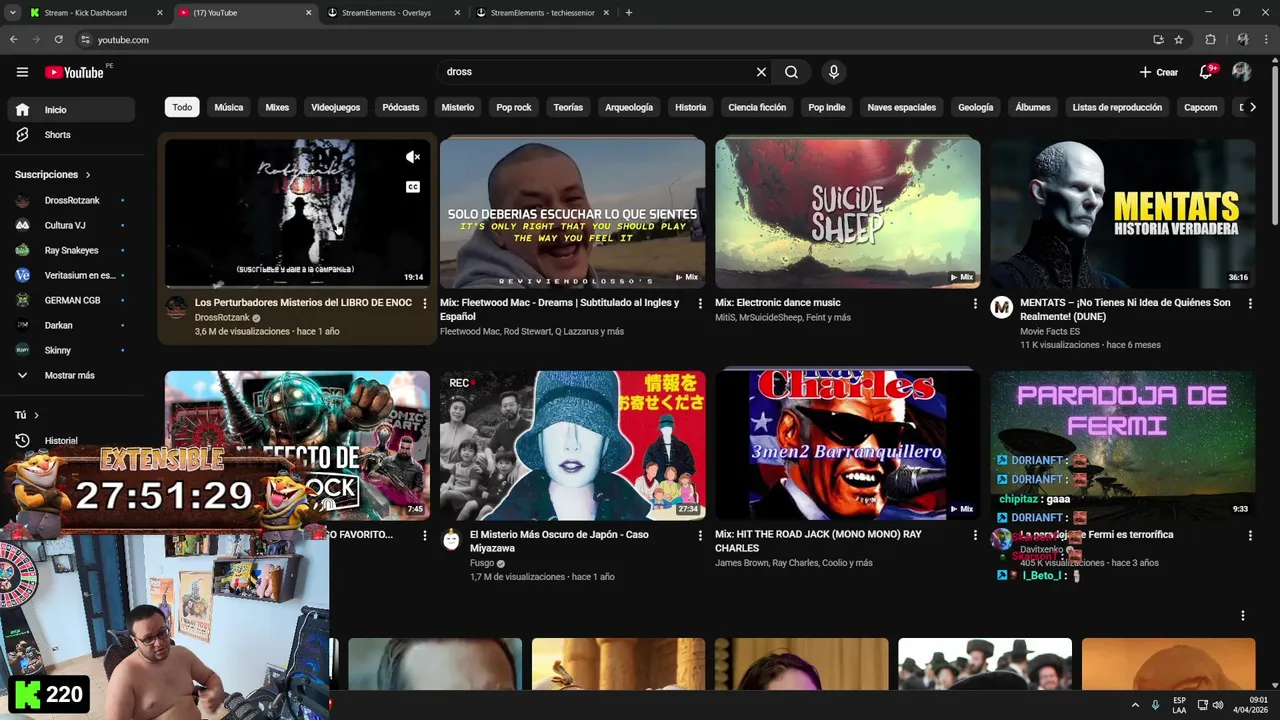Expand the Suscripciones section
Image resolution: width=1280 pixels, height=720 pixels.
(x=53, y=174)
